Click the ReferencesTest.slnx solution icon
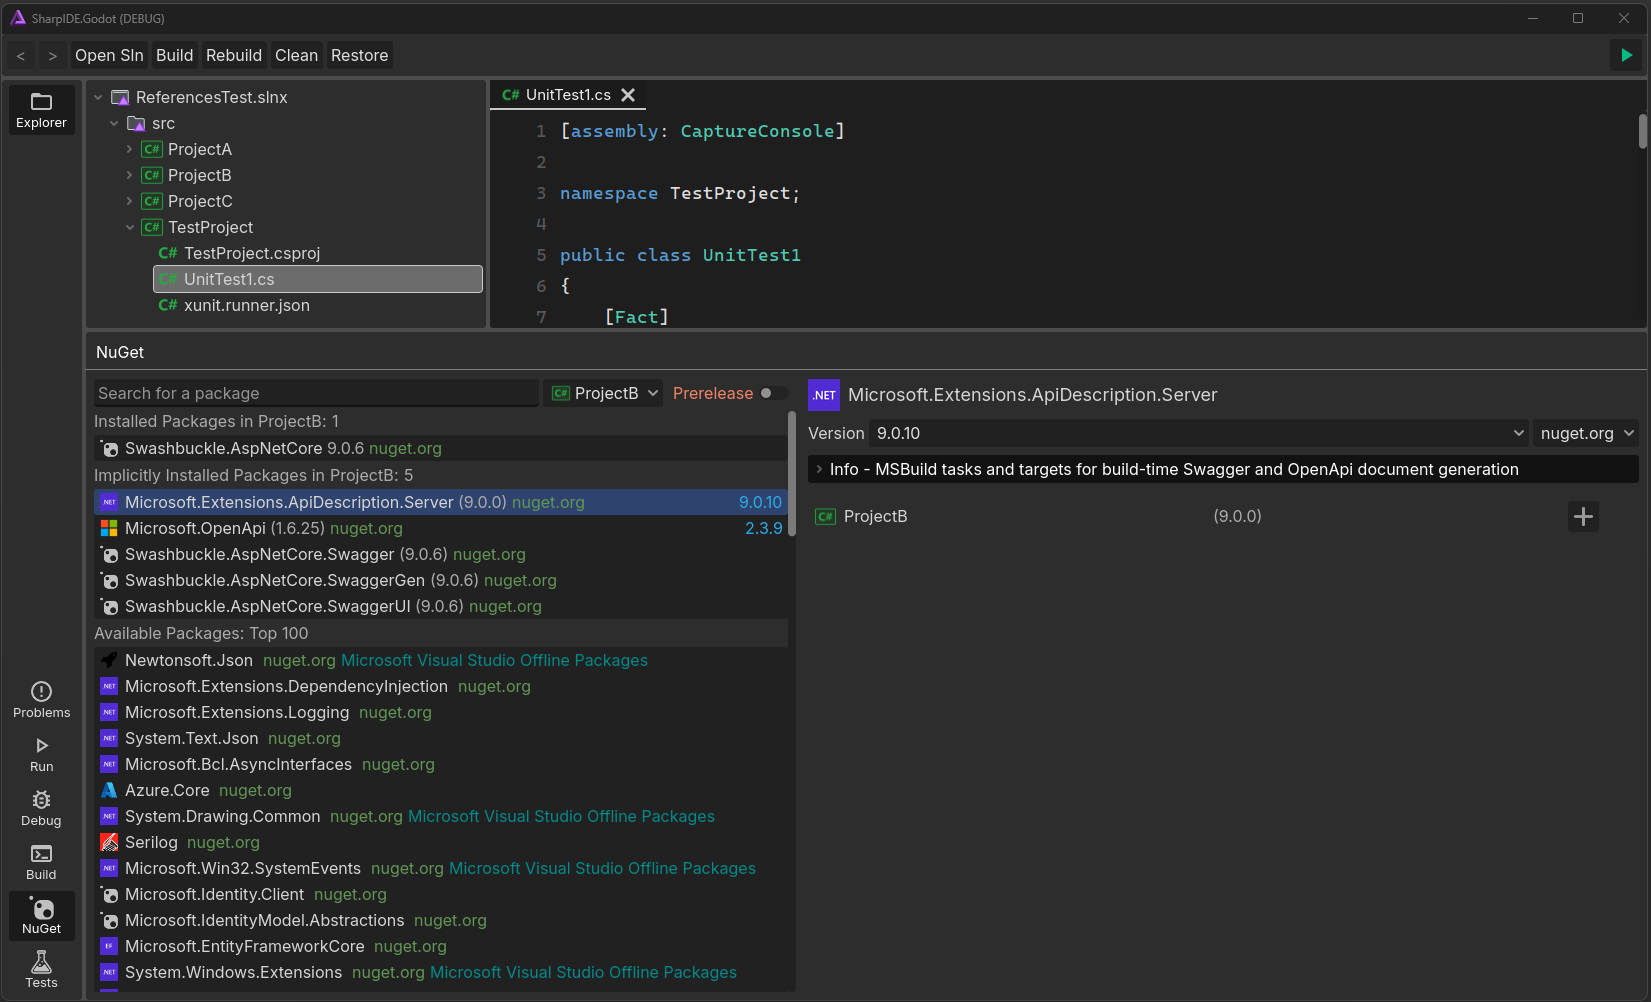This screenshot has width=1651, height=1002. coord(120,97)
